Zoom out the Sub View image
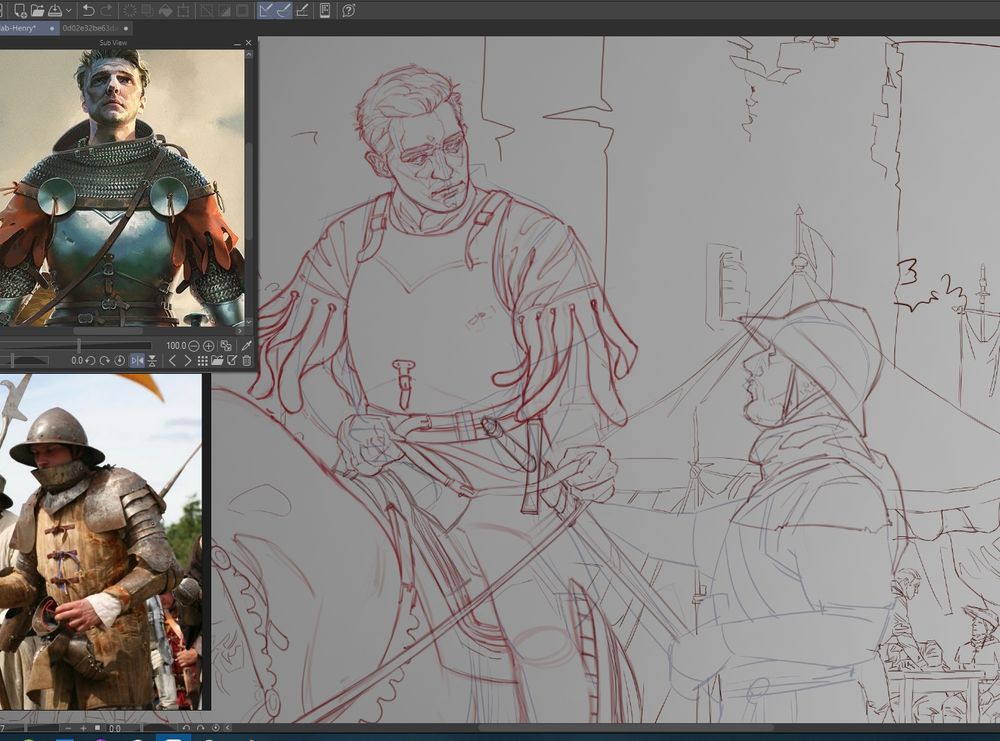The image size is (1000, 741). tap(193, 346)
